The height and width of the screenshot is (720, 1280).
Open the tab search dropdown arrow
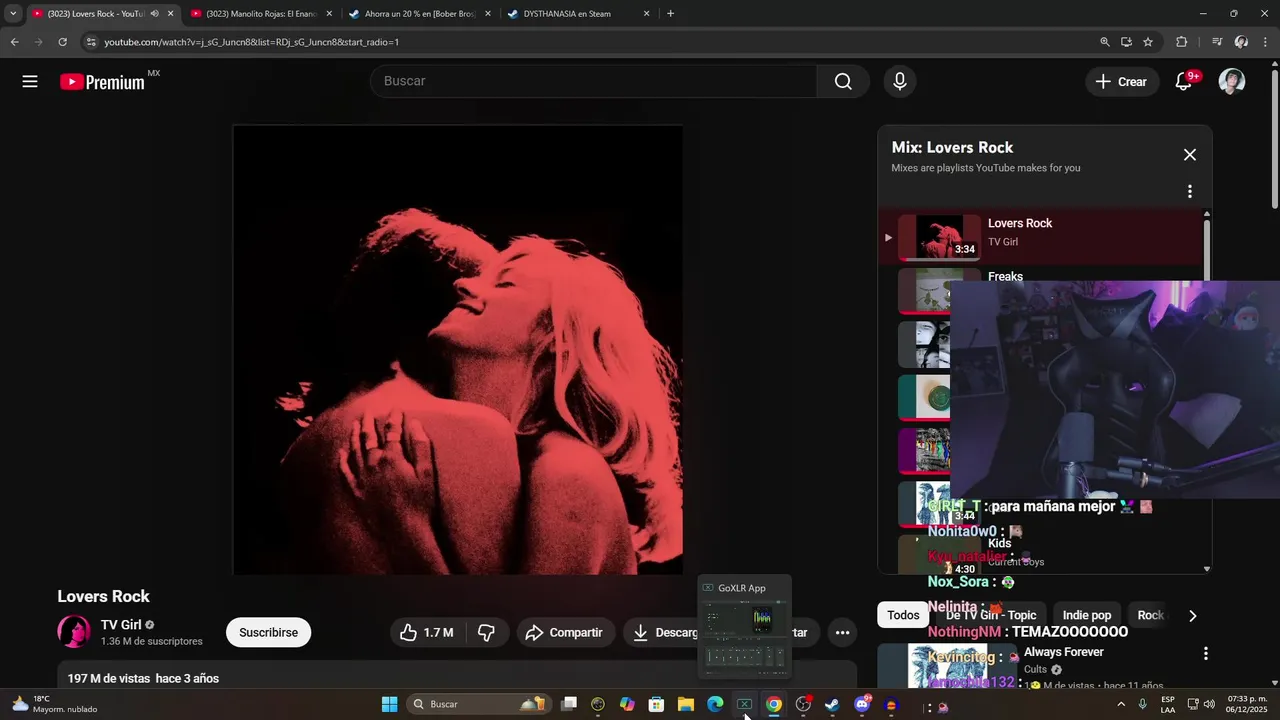point(13,14)
